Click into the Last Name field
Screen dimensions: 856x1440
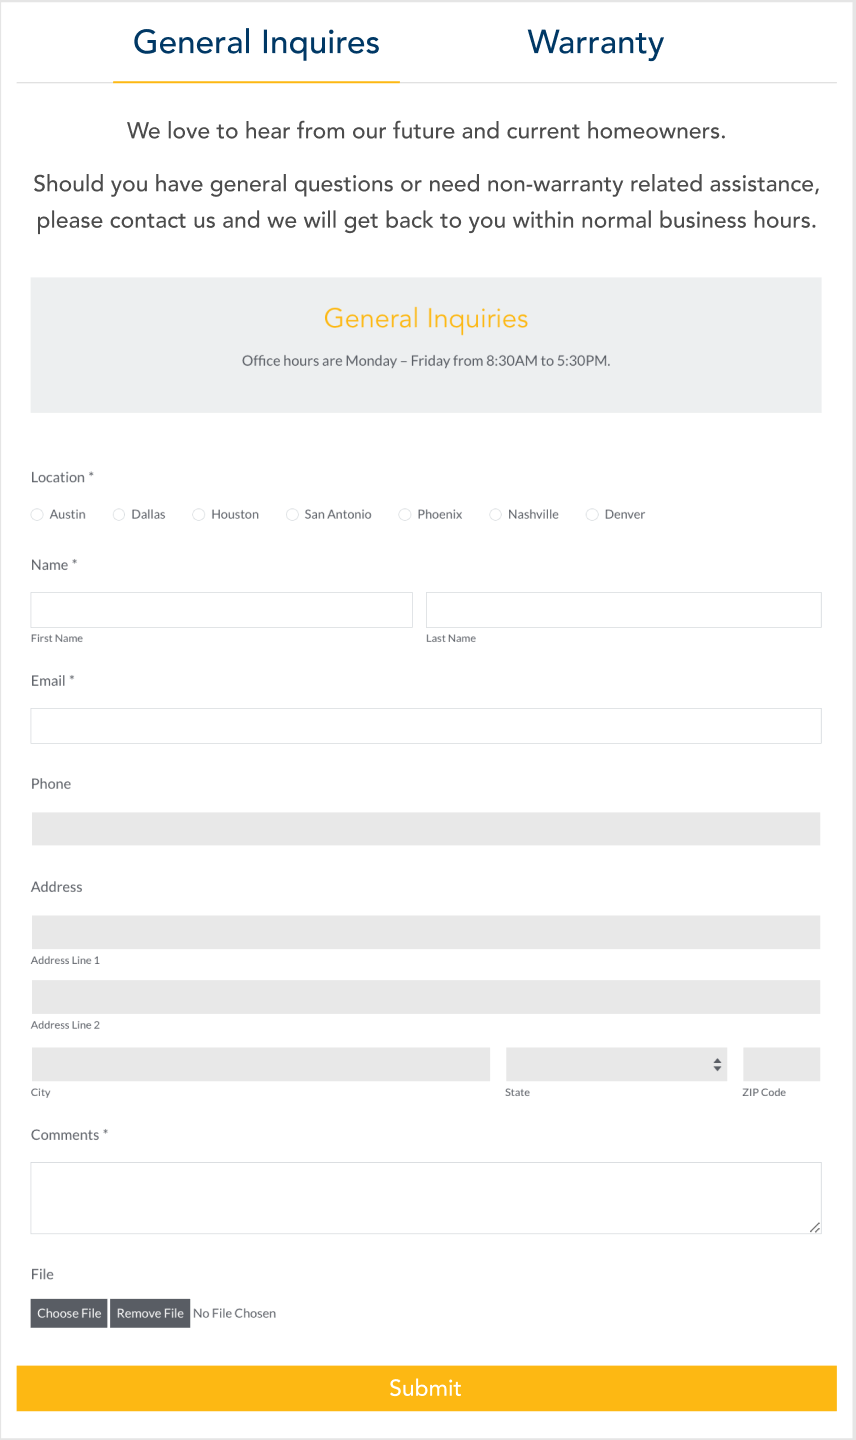623,610
